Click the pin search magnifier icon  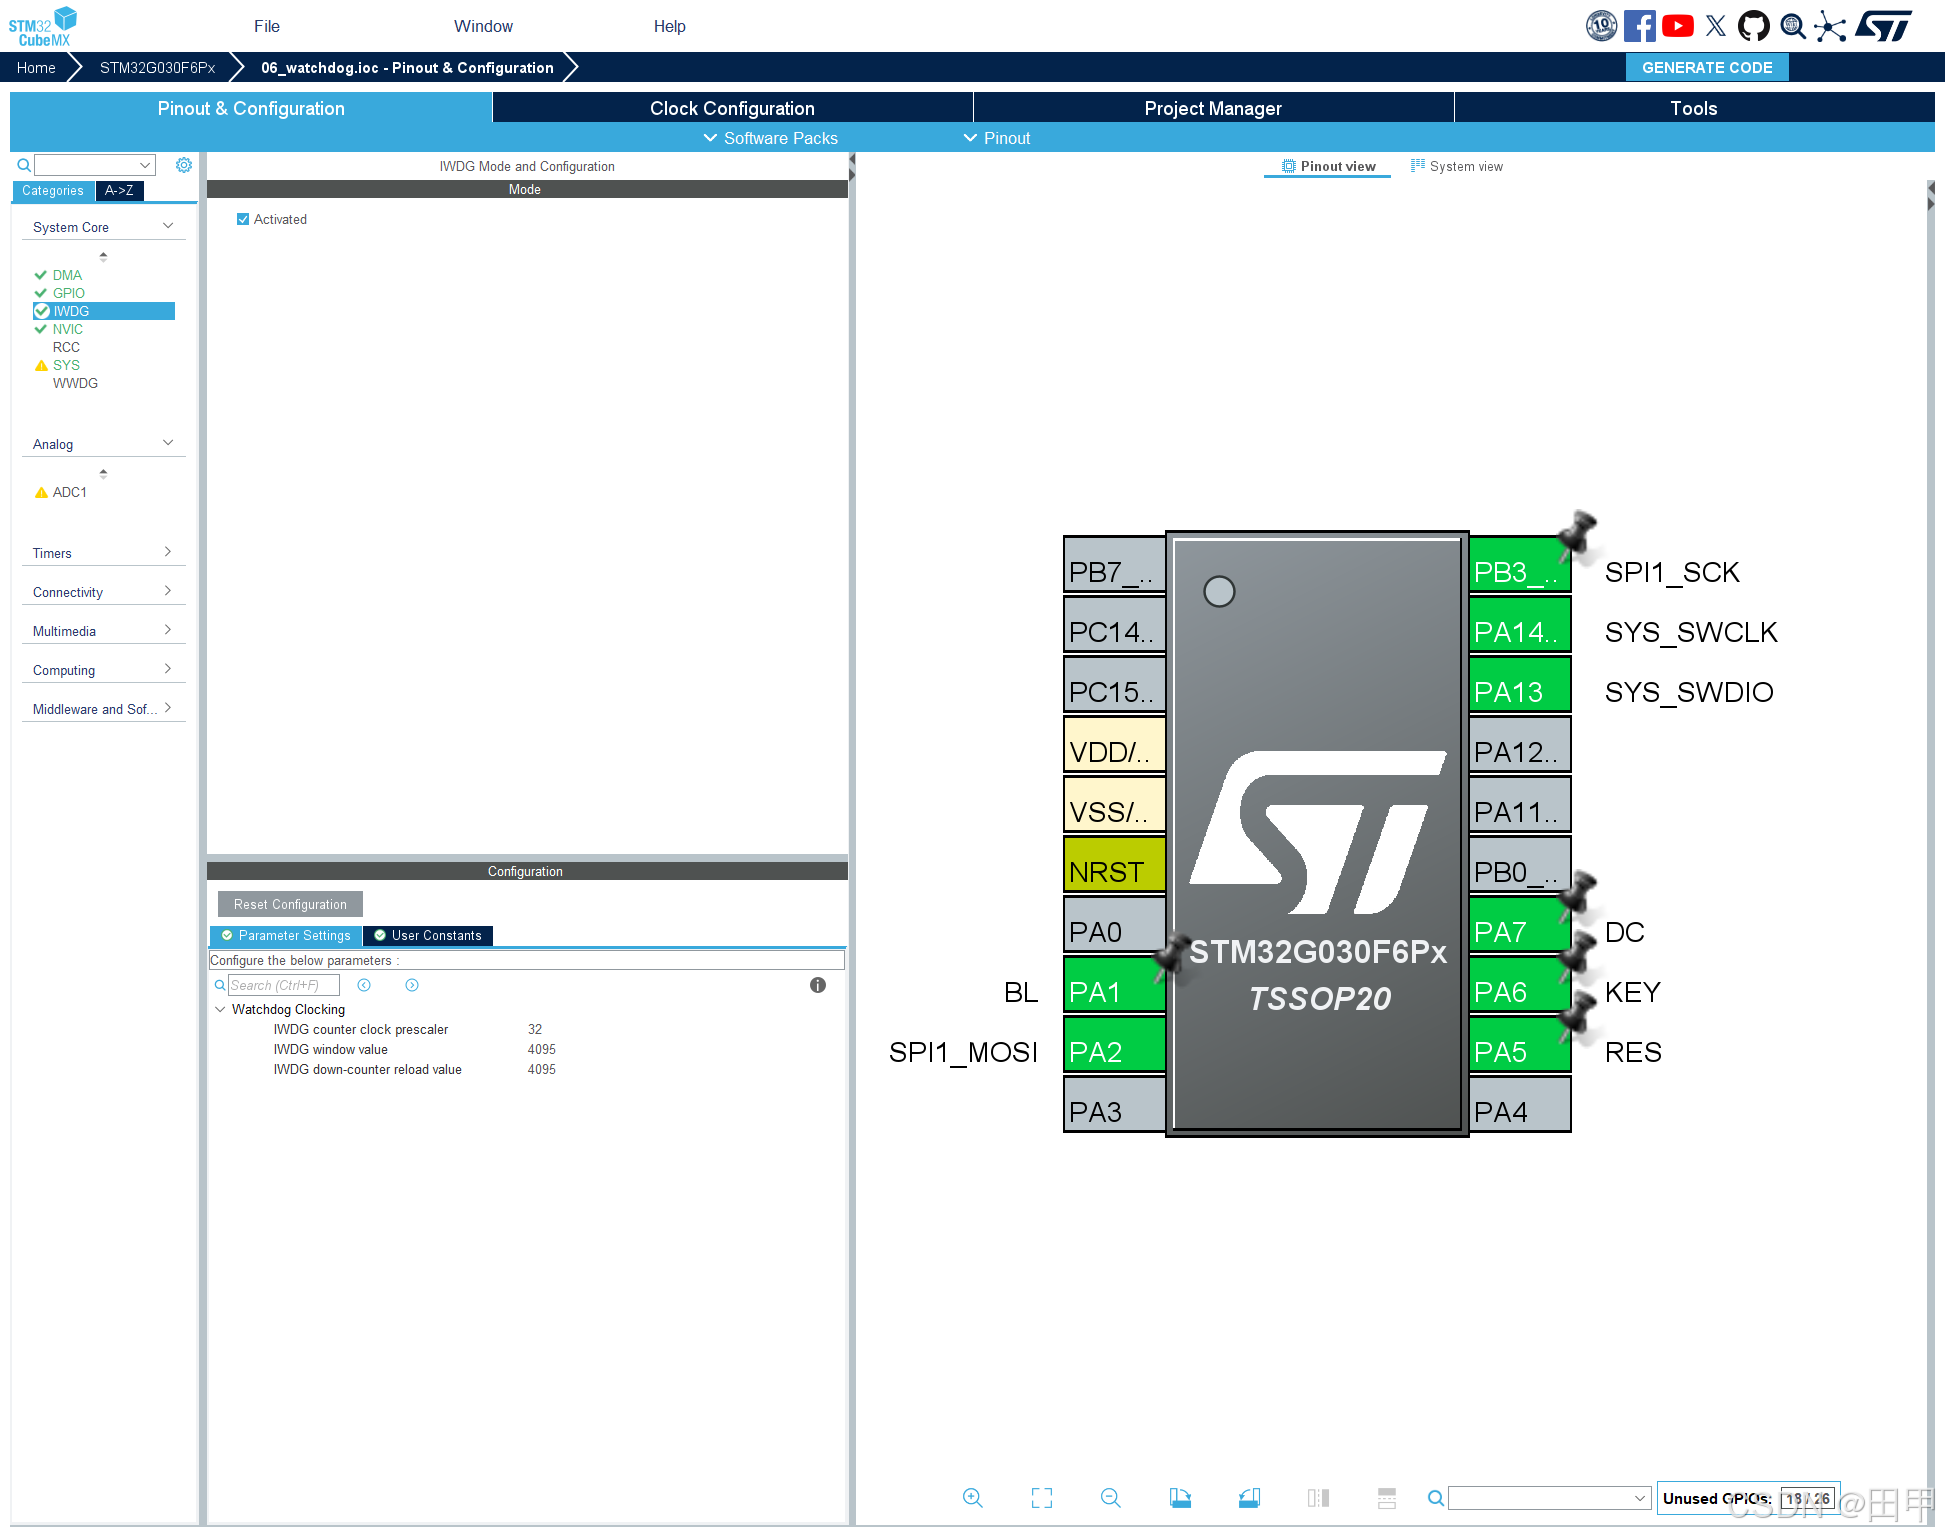pos(1436,1498)
